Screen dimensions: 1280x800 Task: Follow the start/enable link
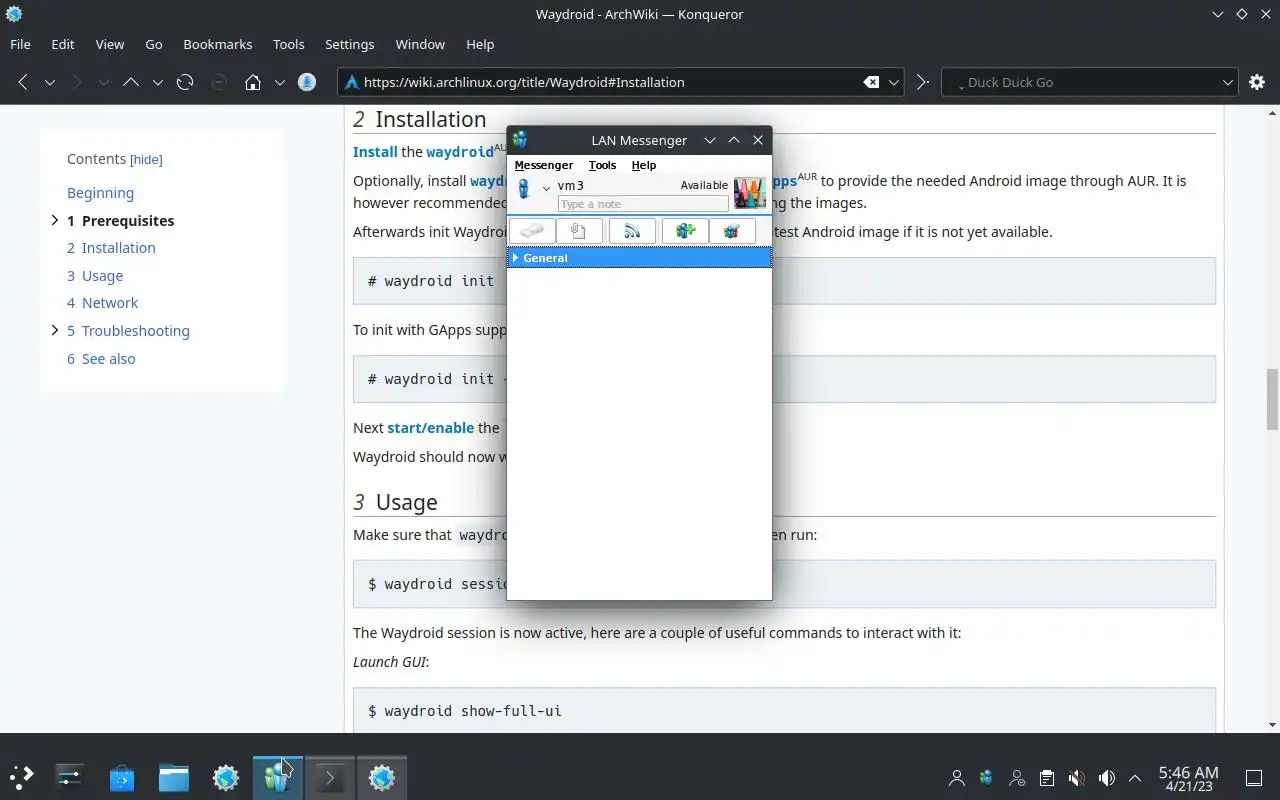[431, 427]
